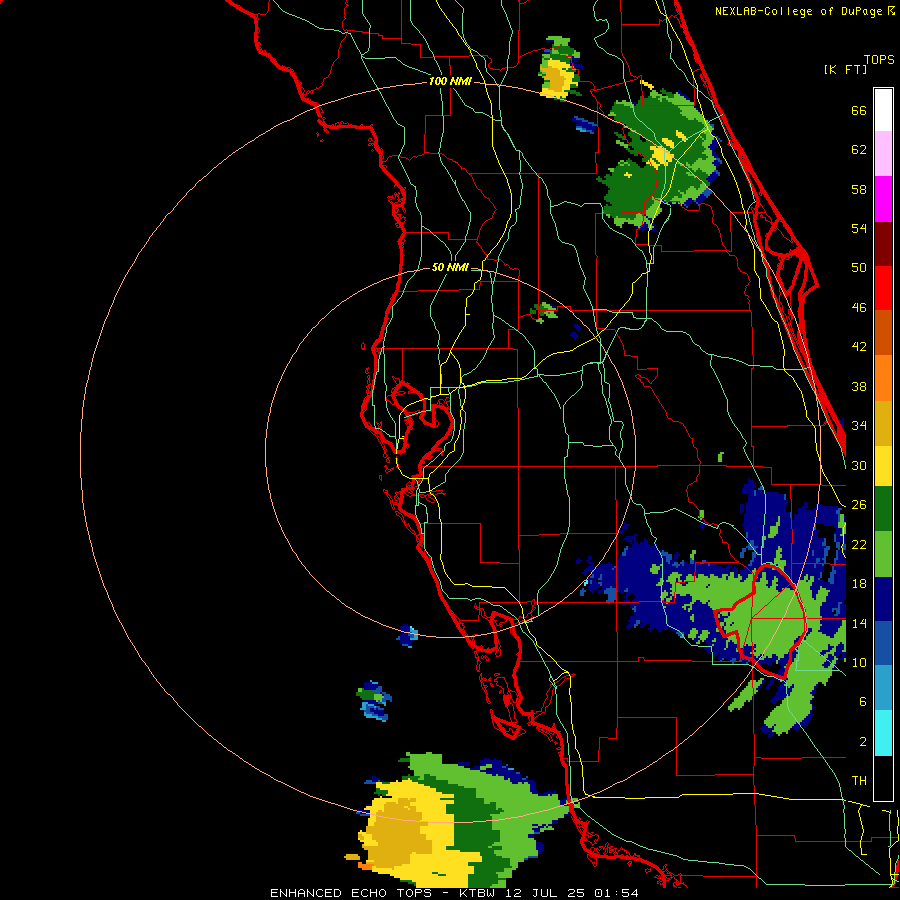Click the "58" legend value
The width and height of the screenshot is (900, 900).
[x=859, y=189]
